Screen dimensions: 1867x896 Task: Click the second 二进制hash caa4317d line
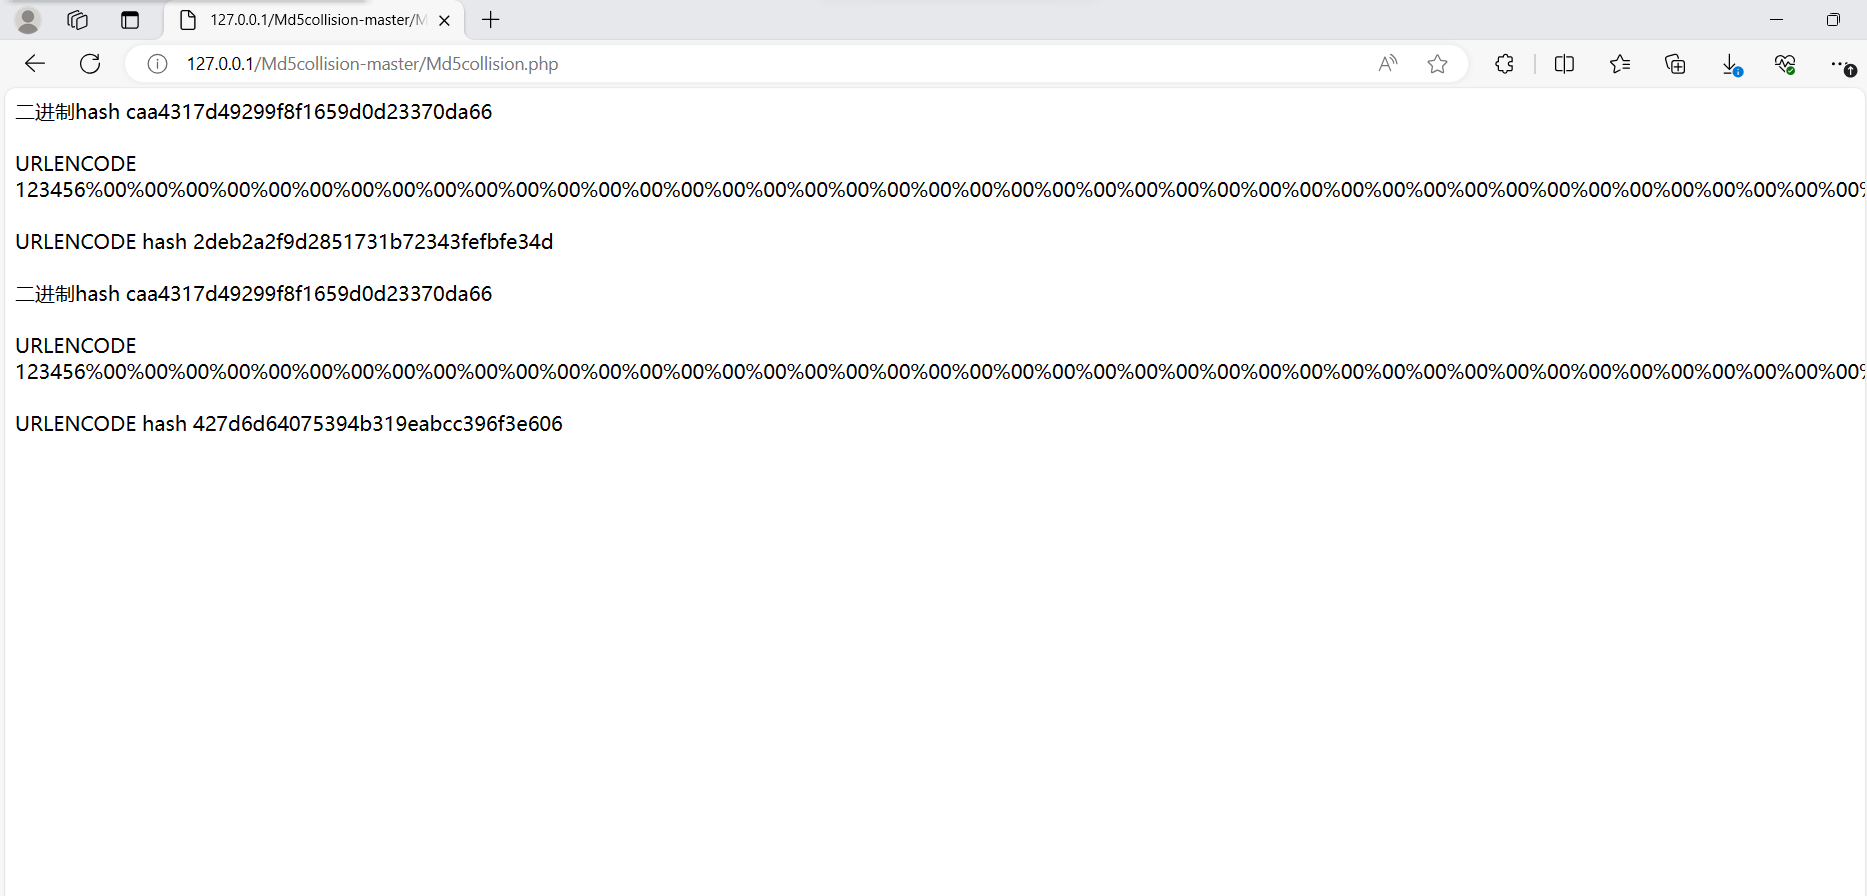pyautogui.click(x=254, y=294)
